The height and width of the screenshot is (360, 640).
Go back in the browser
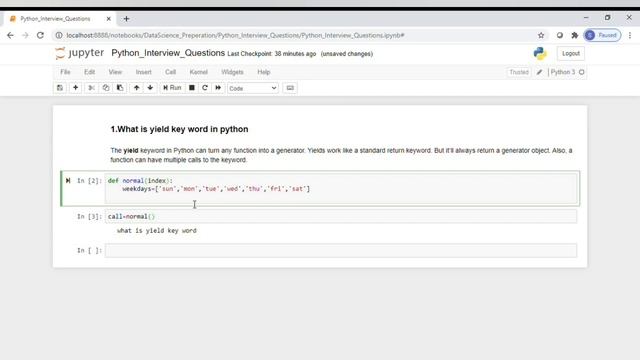click(x=10, y=36)
